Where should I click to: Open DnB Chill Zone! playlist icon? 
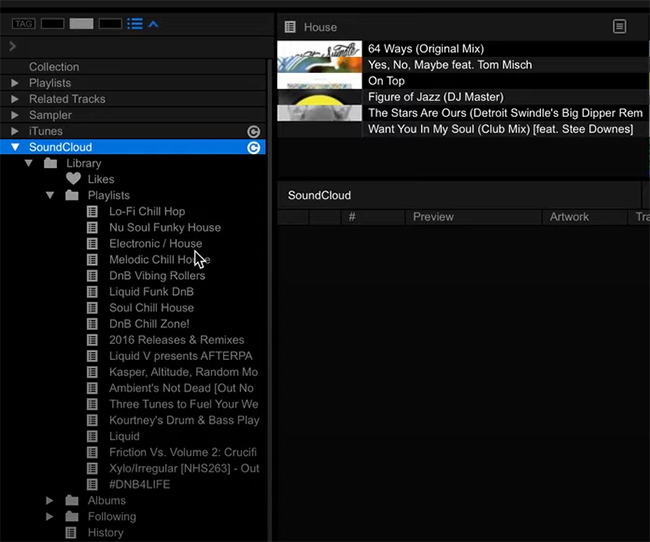point(92,324)
